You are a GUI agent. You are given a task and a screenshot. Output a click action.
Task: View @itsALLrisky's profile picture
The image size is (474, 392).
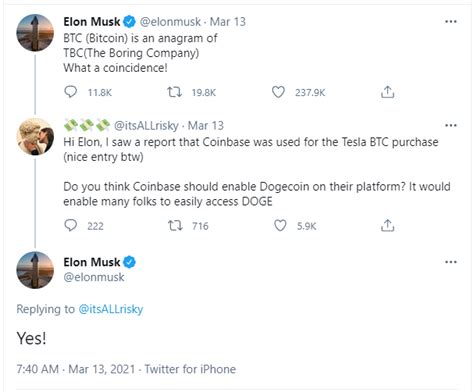pos(35,136)
